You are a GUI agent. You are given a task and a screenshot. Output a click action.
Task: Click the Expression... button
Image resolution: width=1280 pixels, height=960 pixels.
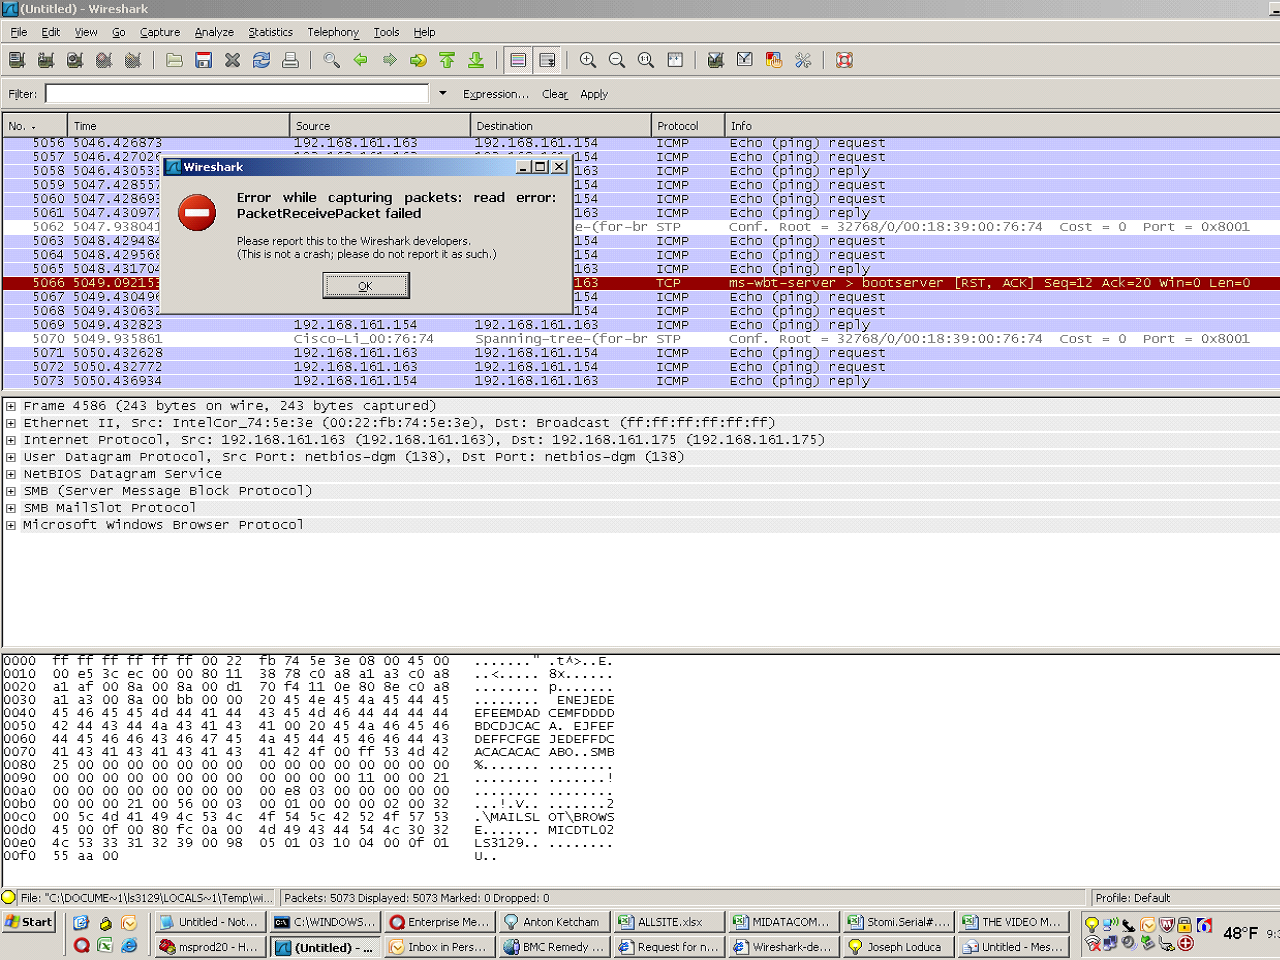click(x=496, y=94)
